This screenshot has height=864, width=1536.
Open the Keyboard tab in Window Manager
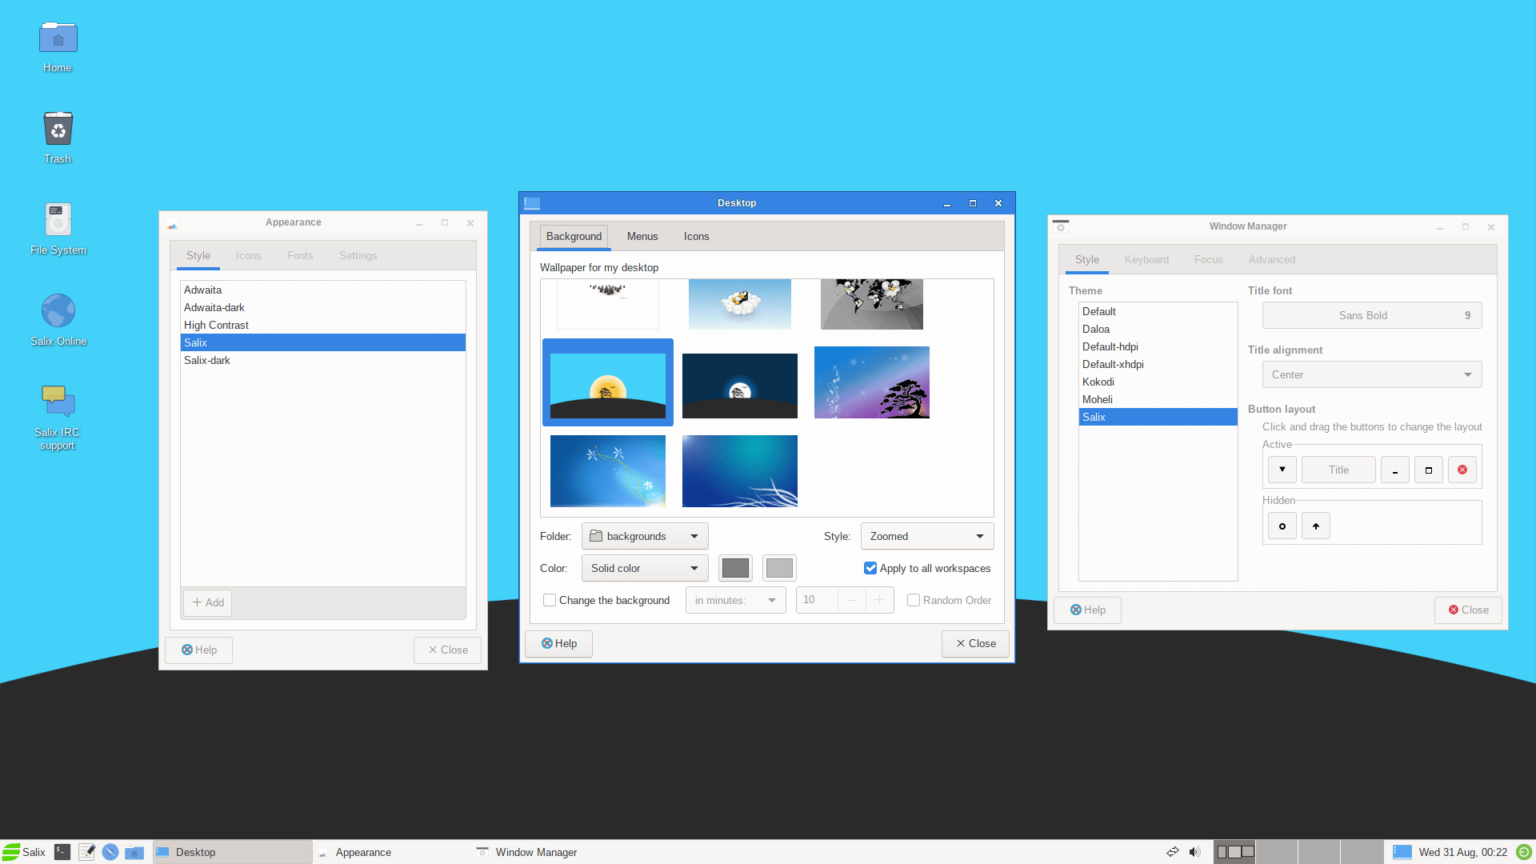click(x=1146, y=259)
